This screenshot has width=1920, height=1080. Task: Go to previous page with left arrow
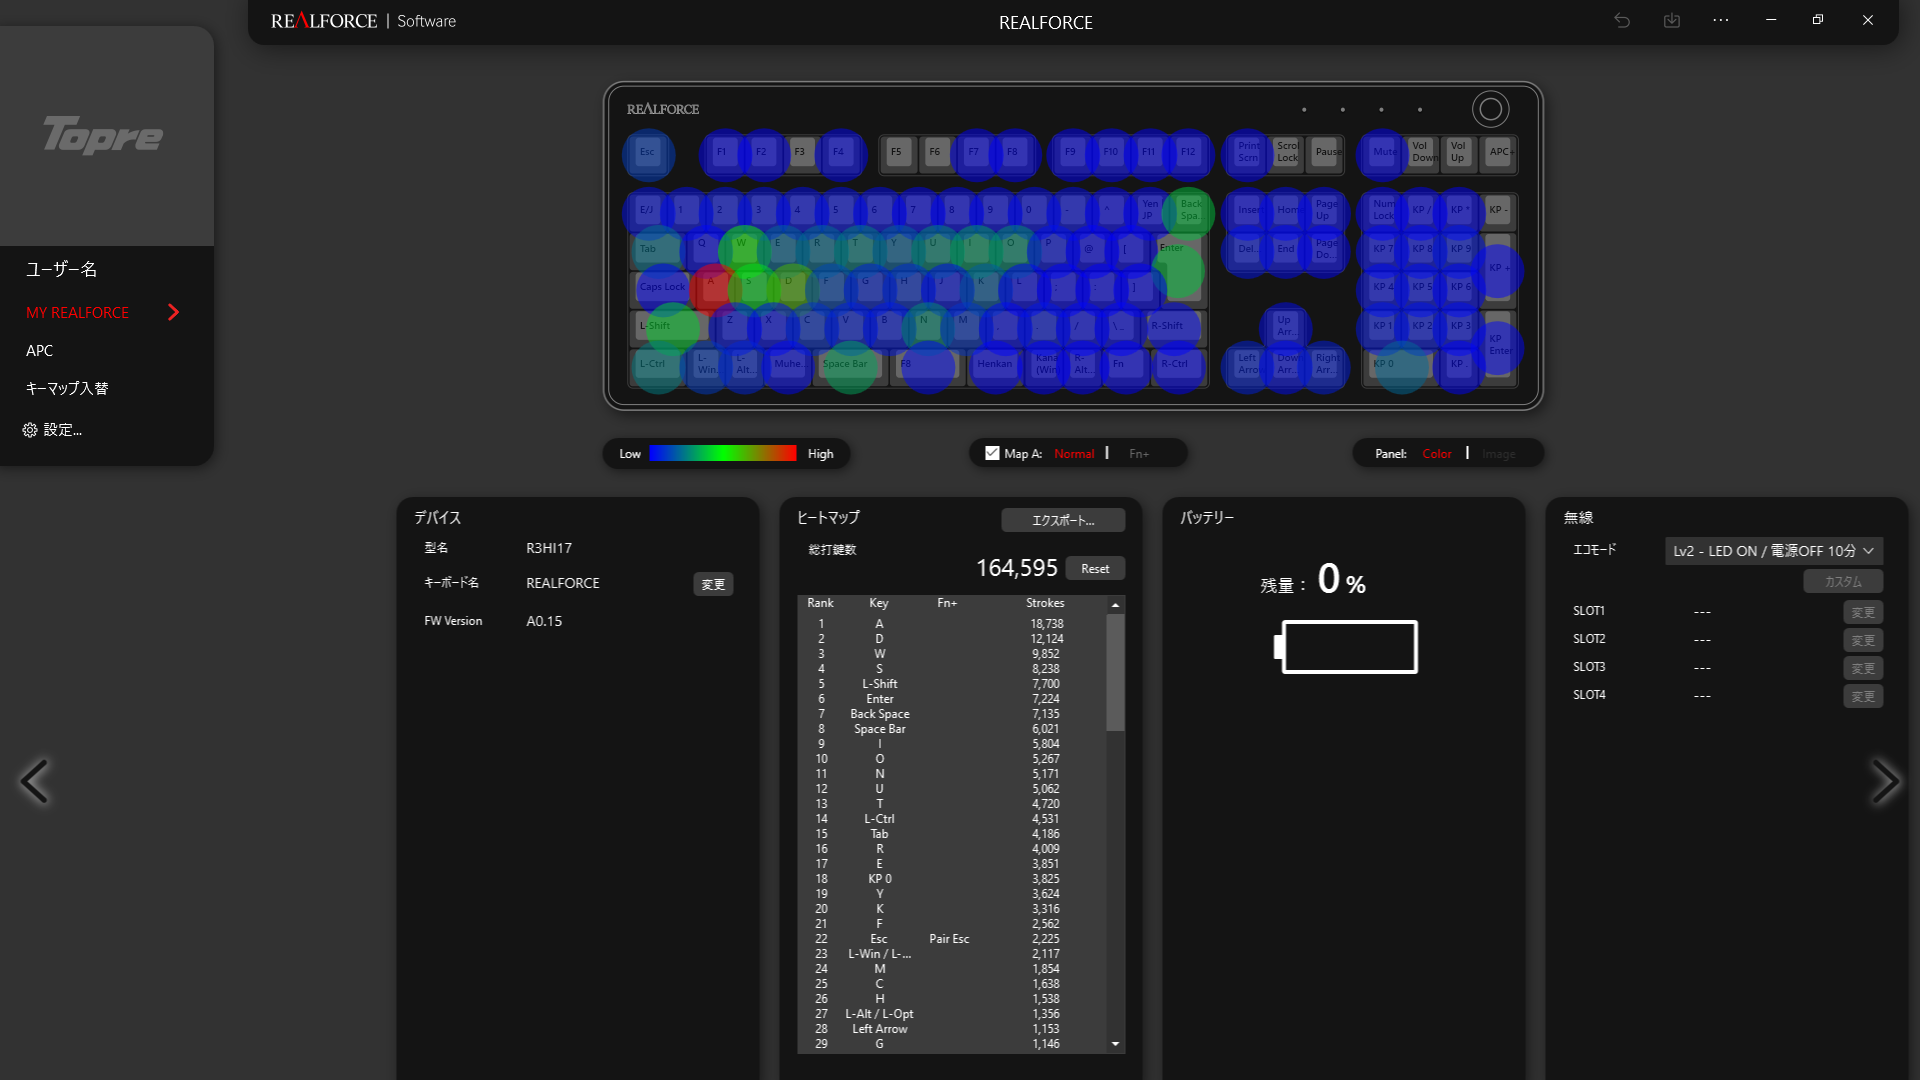35,781
